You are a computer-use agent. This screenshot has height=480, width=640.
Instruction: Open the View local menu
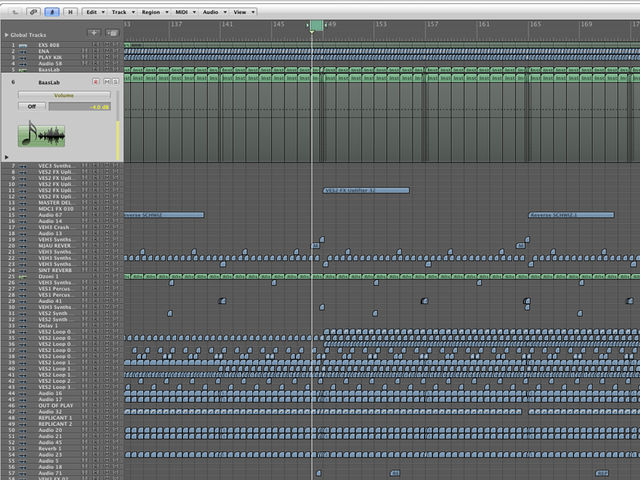coord(244,12)
